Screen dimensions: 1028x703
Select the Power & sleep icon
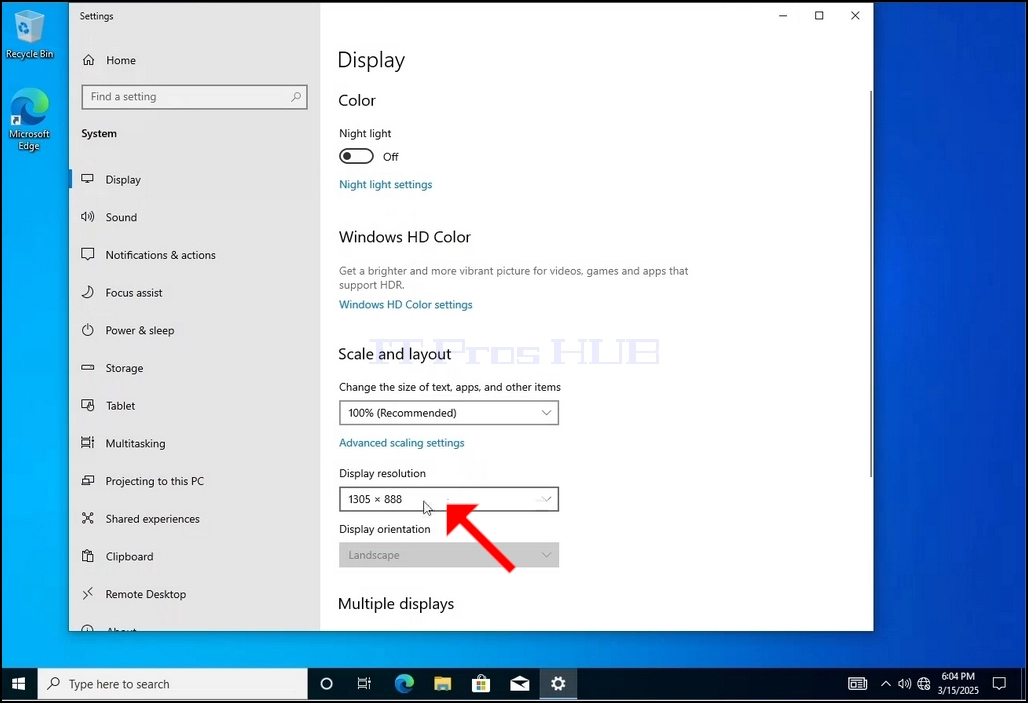[88, 330]
